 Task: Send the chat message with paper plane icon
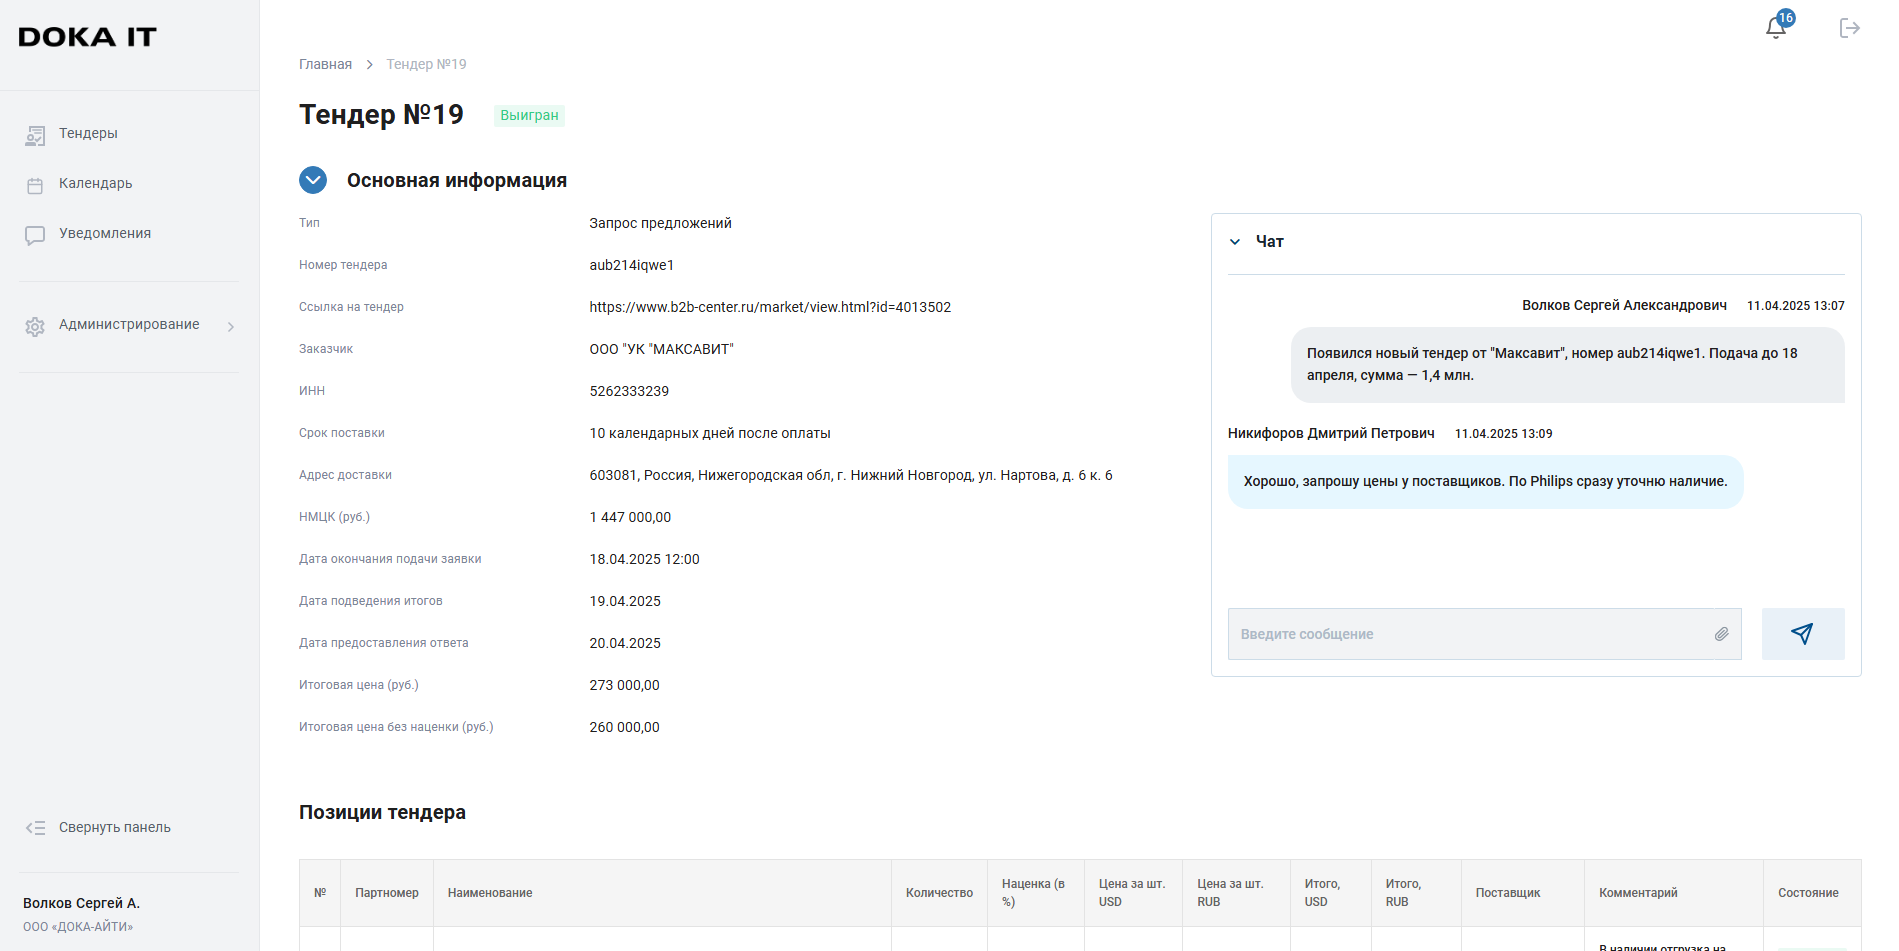(x=1802, y=634)
